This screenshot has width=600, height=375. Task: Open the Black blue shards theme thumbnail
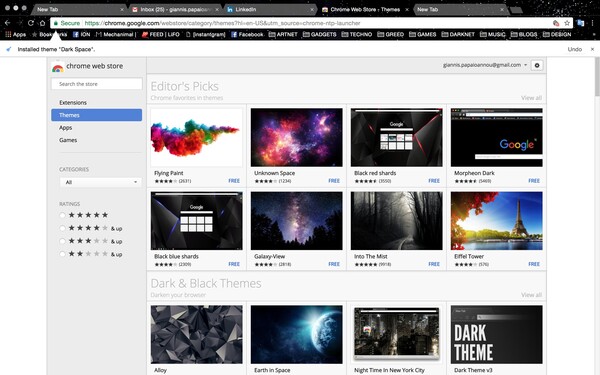196,221
